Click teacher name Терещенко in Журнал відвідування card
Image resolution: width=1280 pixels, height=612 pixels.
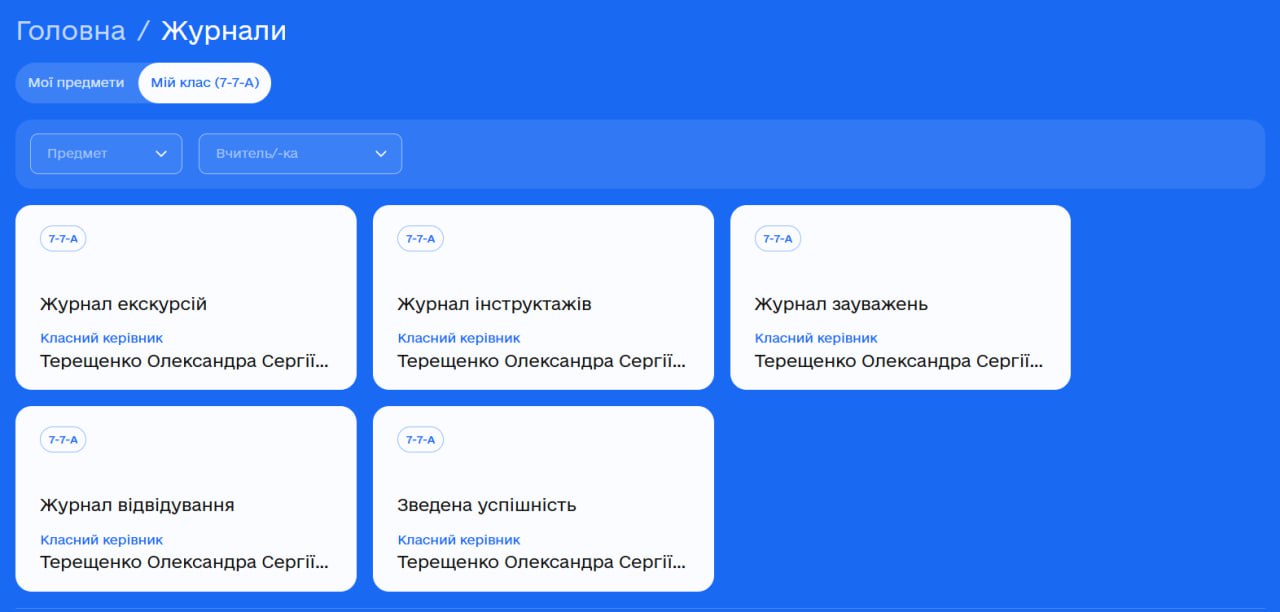tap(184, 562)
